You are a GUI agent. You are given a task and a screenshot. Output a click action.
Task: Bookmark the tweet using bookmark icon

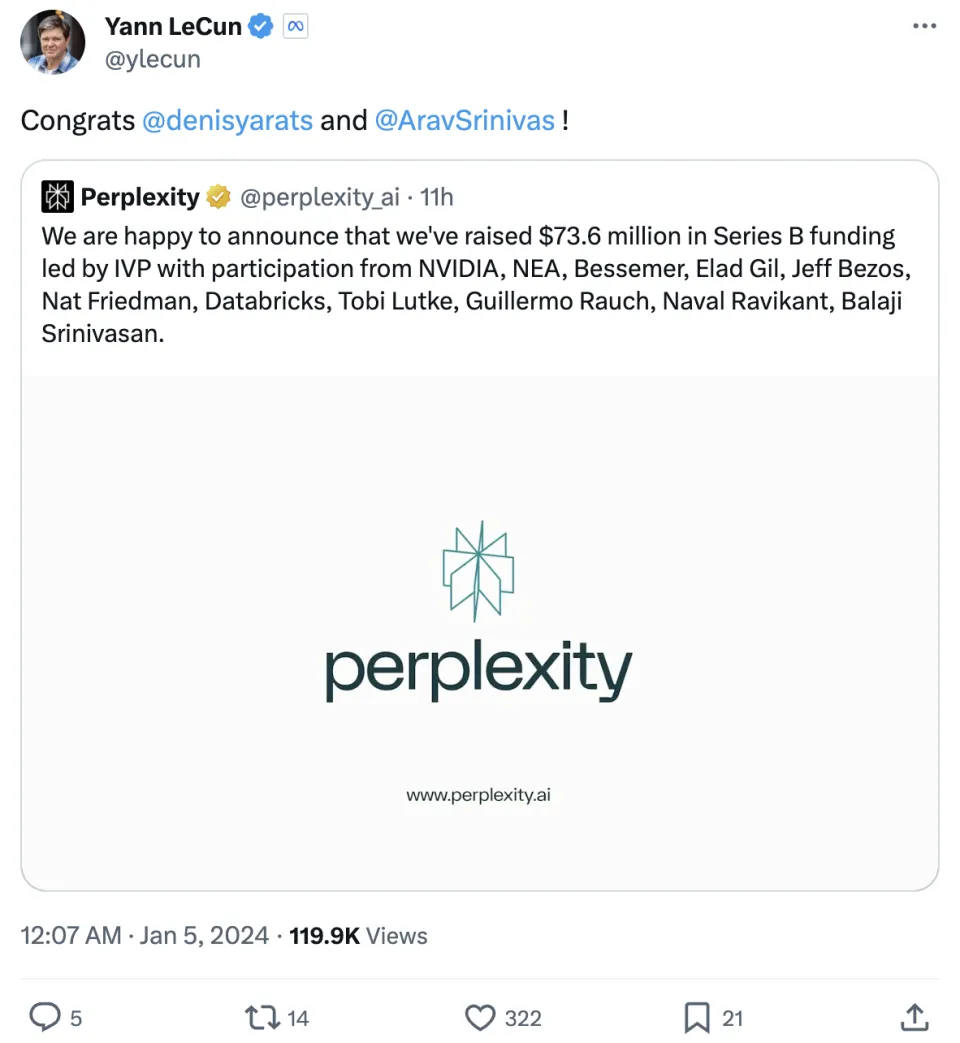click(697, 1018)
